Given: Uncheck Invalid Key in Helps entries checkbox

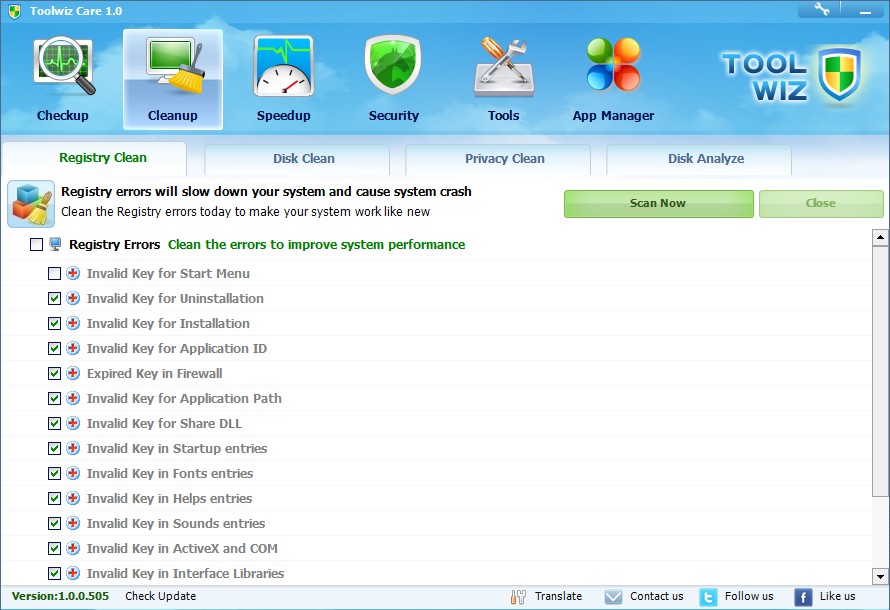Looking at the screenshot, I should [54, 498].
